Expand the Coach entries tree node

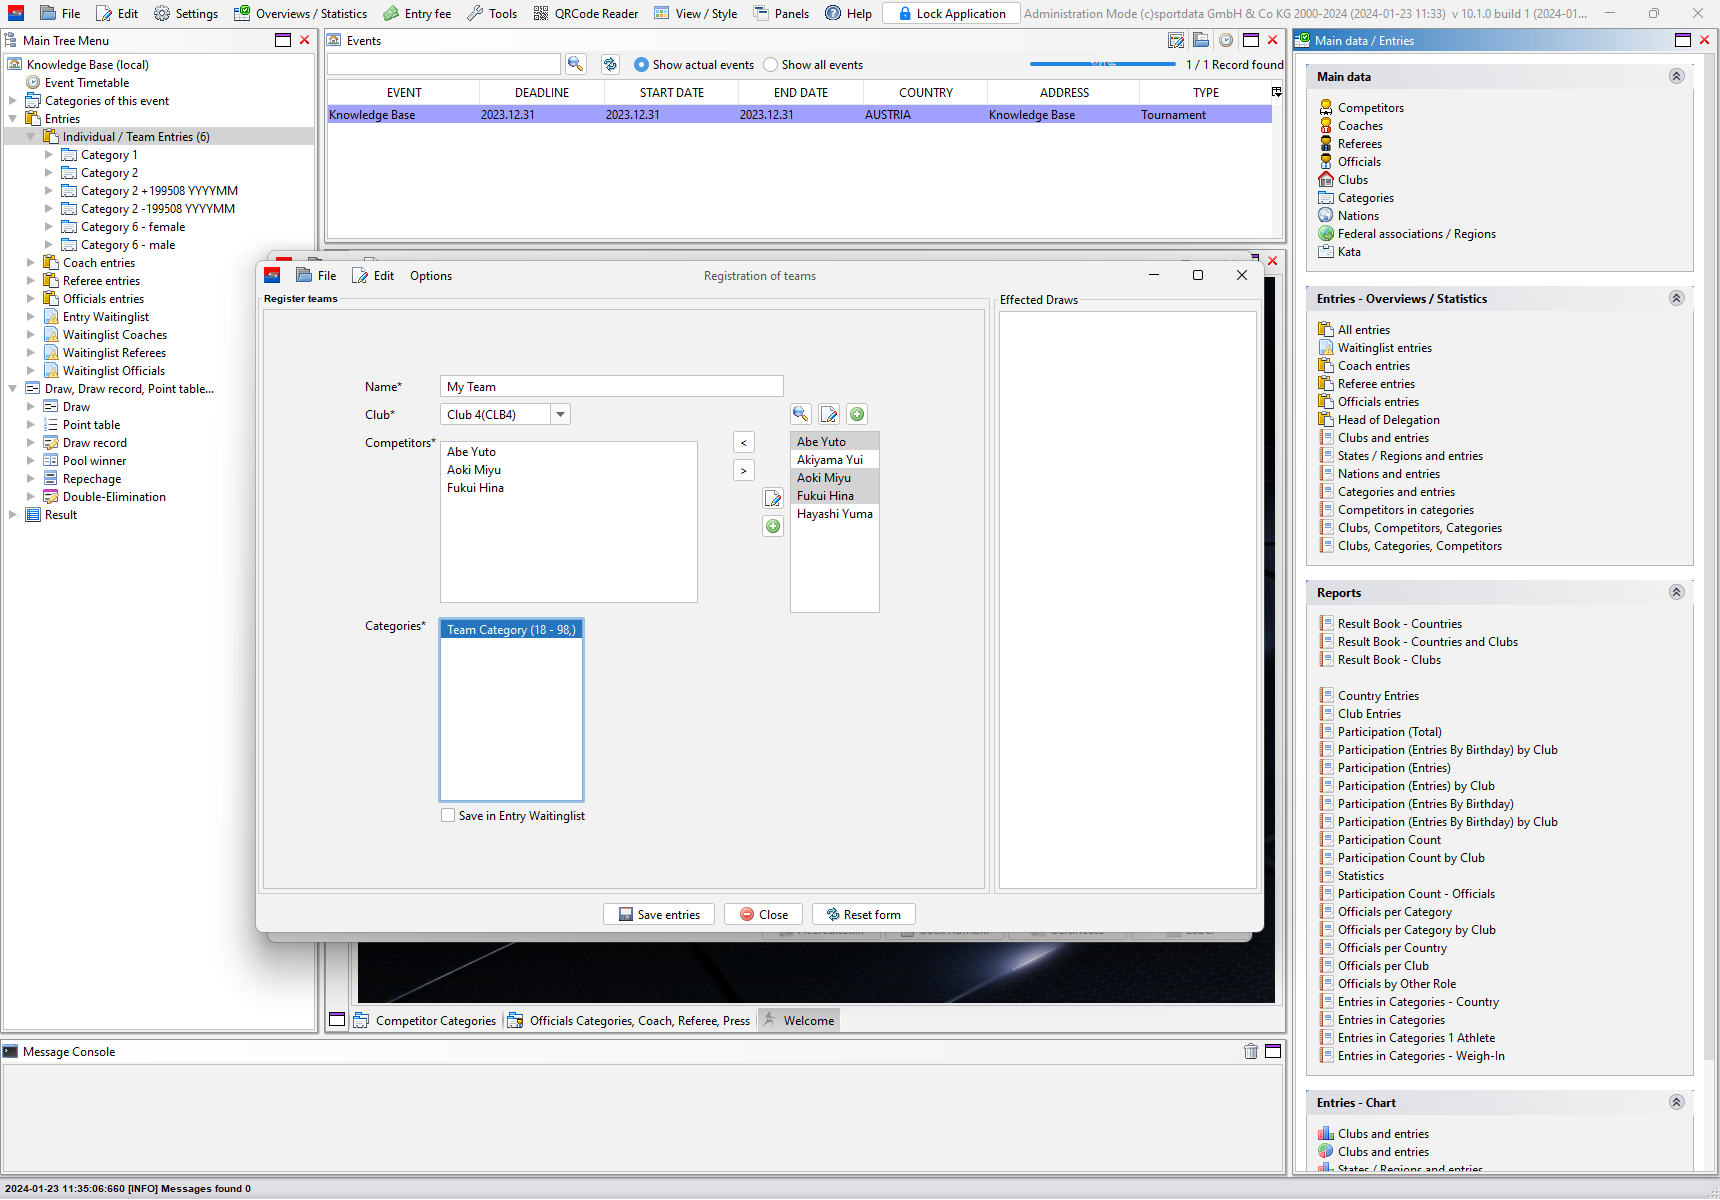tap(31, 263)
